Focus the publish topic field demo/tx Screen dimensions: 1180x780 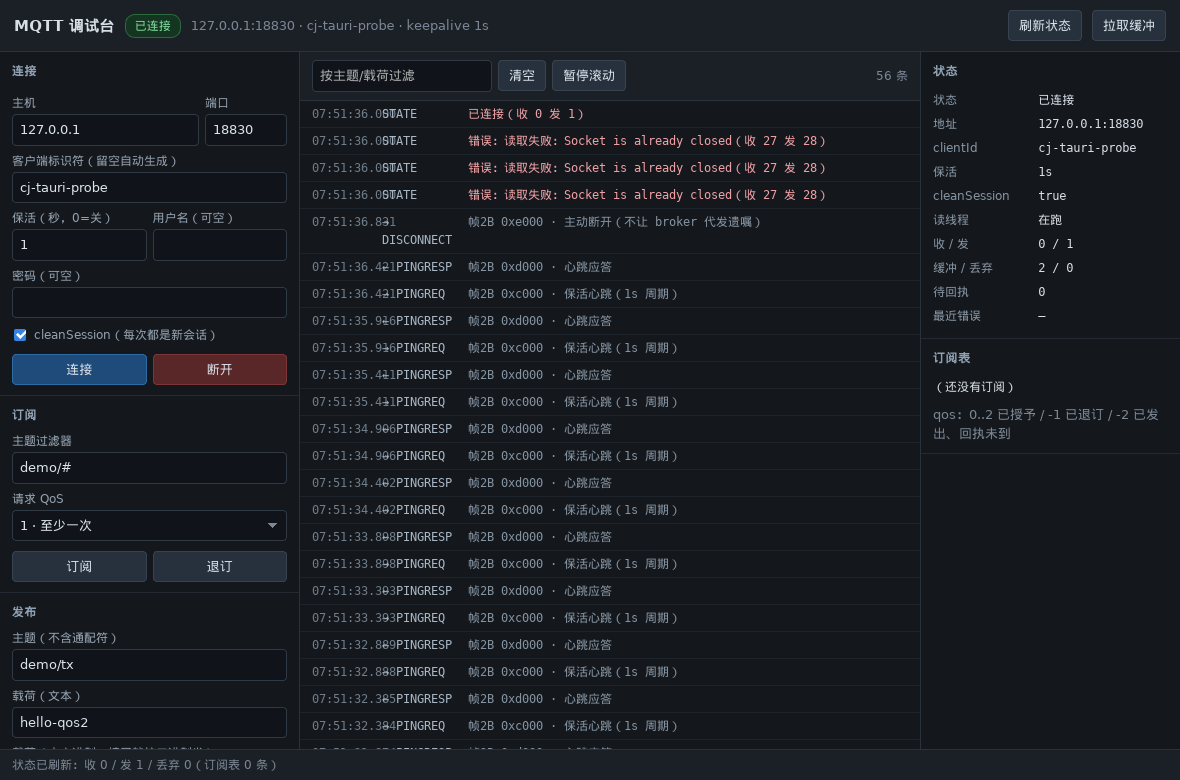(x=149, y=665)
